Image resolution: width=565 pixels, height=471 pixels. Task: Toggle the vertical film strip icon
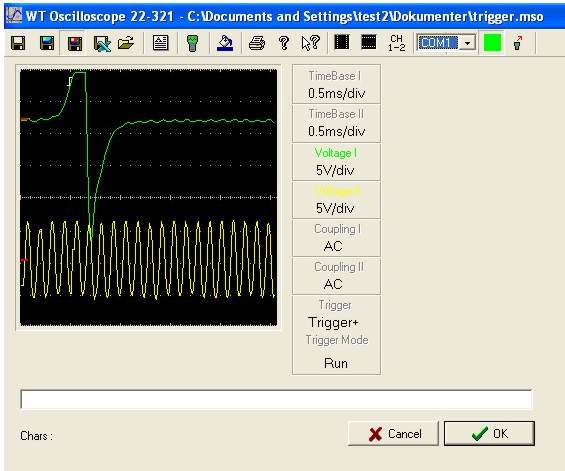[x=342, y=42]
